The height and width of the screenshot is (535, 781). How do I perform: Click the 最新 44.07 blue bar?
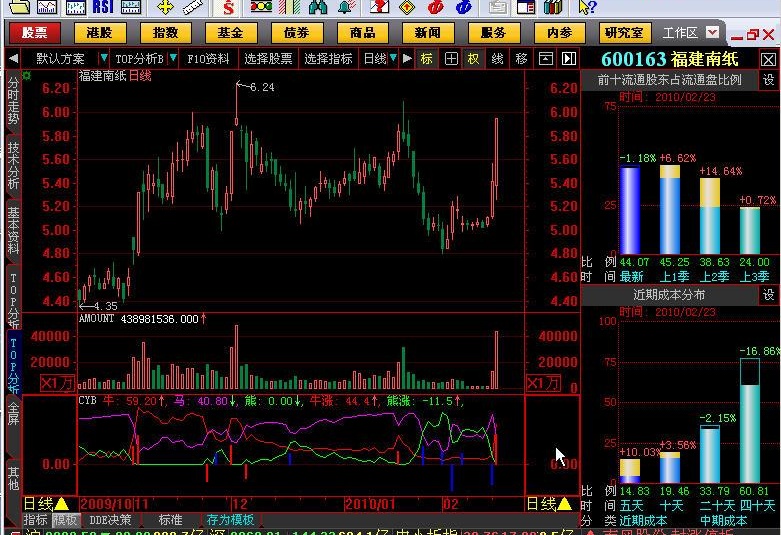(630, 210)
